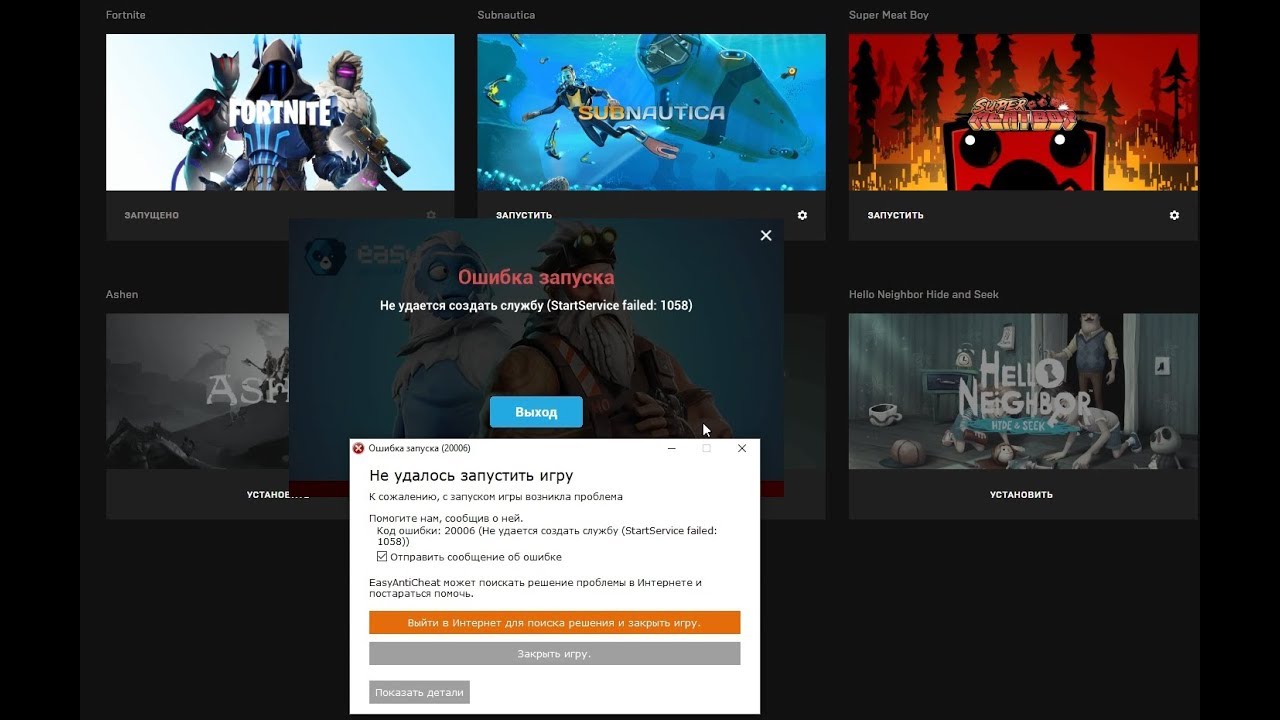Viewport: 1280px width, 720px height.
Task: Launch Subnautica with ЗАПУСТИТЬ
Action: click(524, 215)
